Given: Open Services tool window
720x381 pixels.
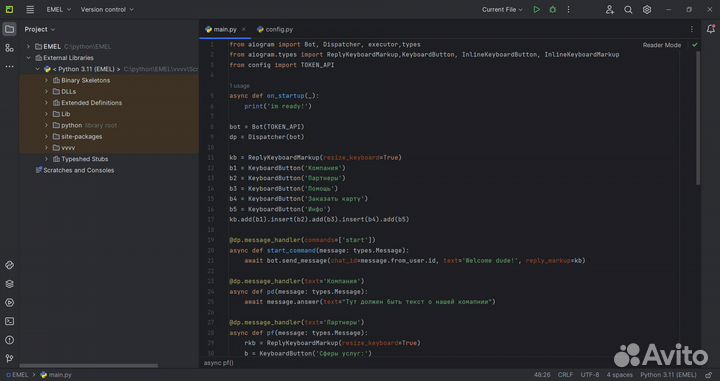Looking at the screenshot, I should [9, 303].
